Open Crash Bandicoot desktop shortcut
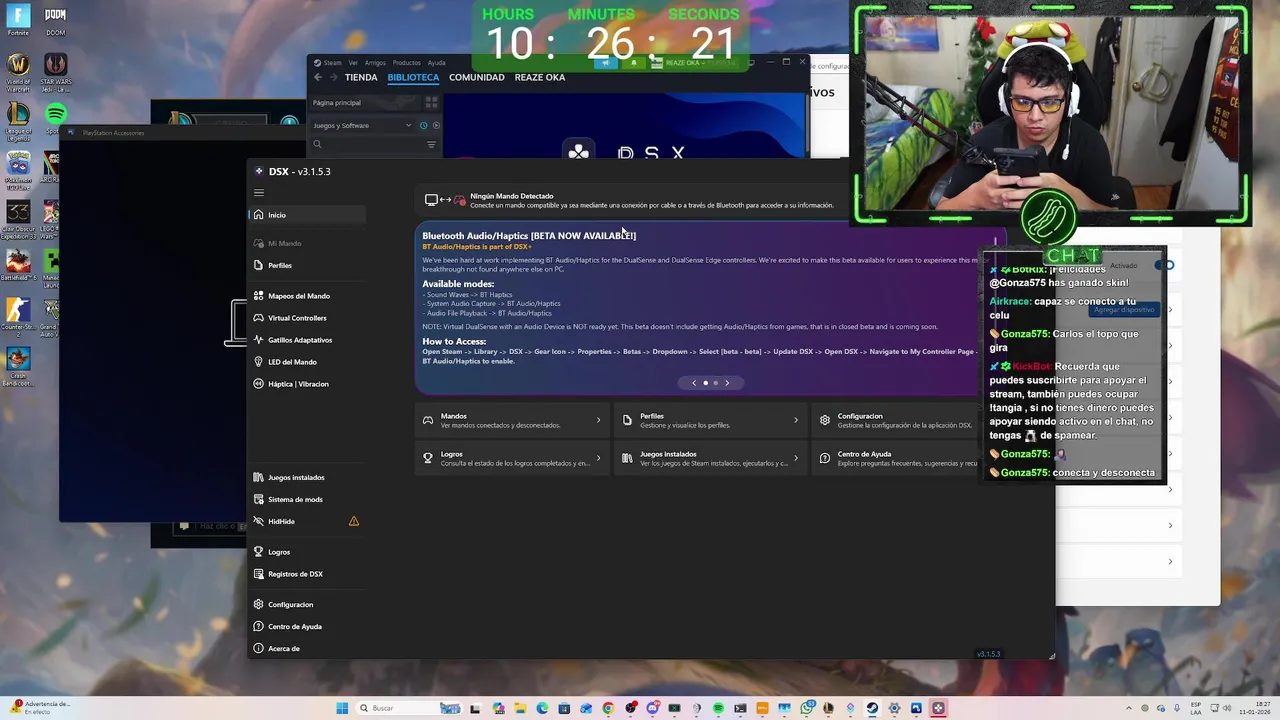This screenshot has width=1280, height=720. tap(18, 366)
